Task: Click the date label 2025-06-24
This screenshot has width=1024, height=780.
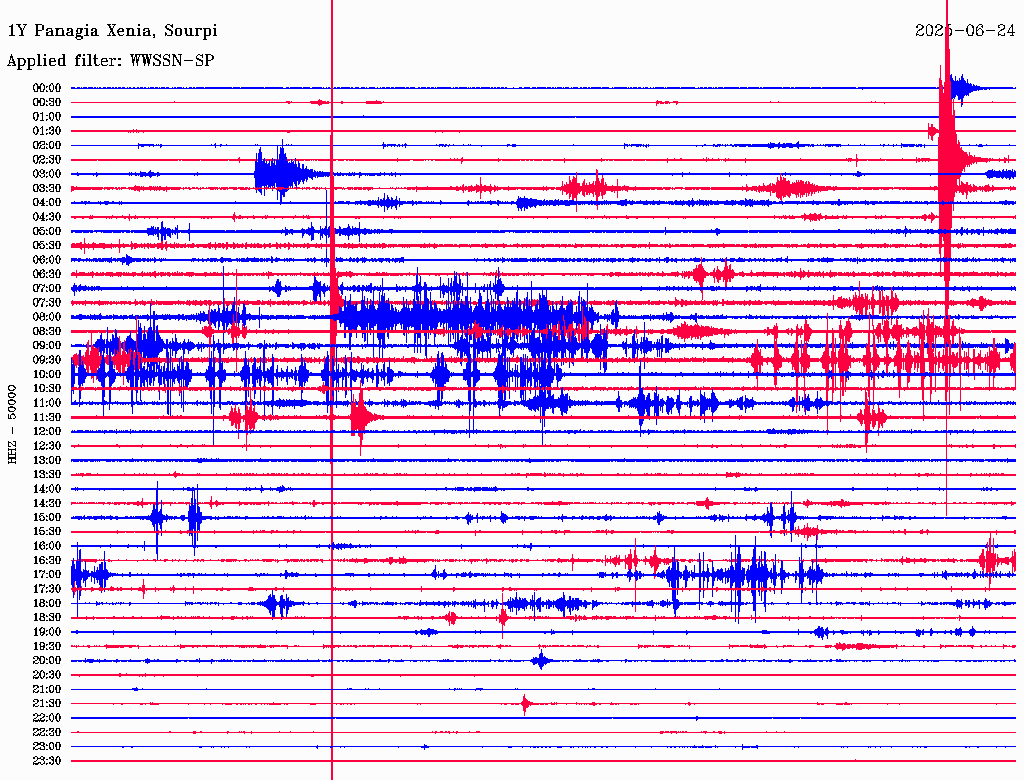Action: [x=965, y=31]
